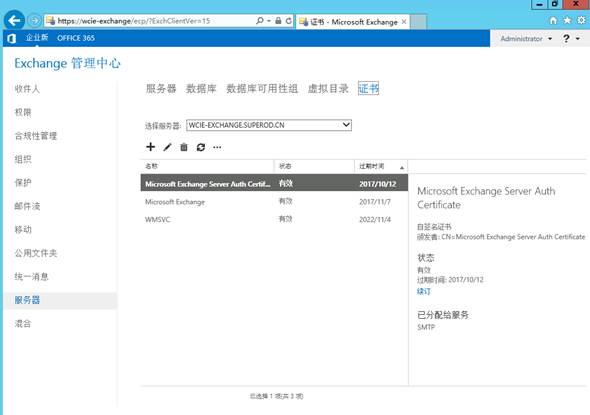Click the 续订 renew link
This screenshot has height=415, width=590.
click(424, 291)
